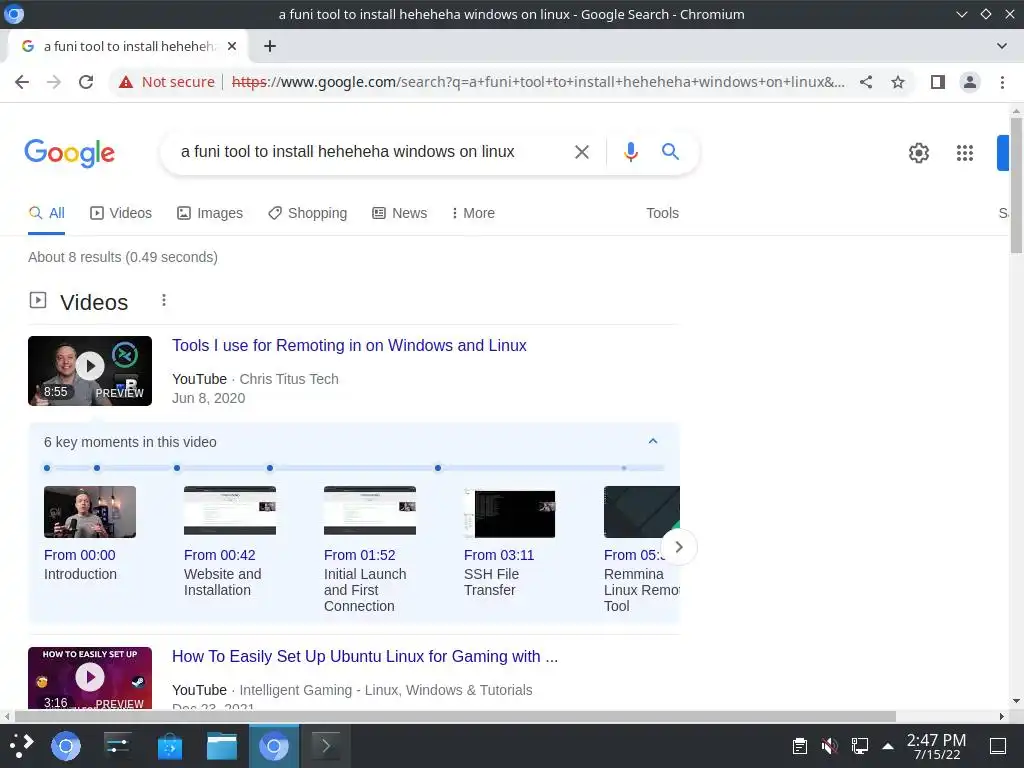Open the browser side panel
The image size is (1024, 768).
(x=938, y=82)
